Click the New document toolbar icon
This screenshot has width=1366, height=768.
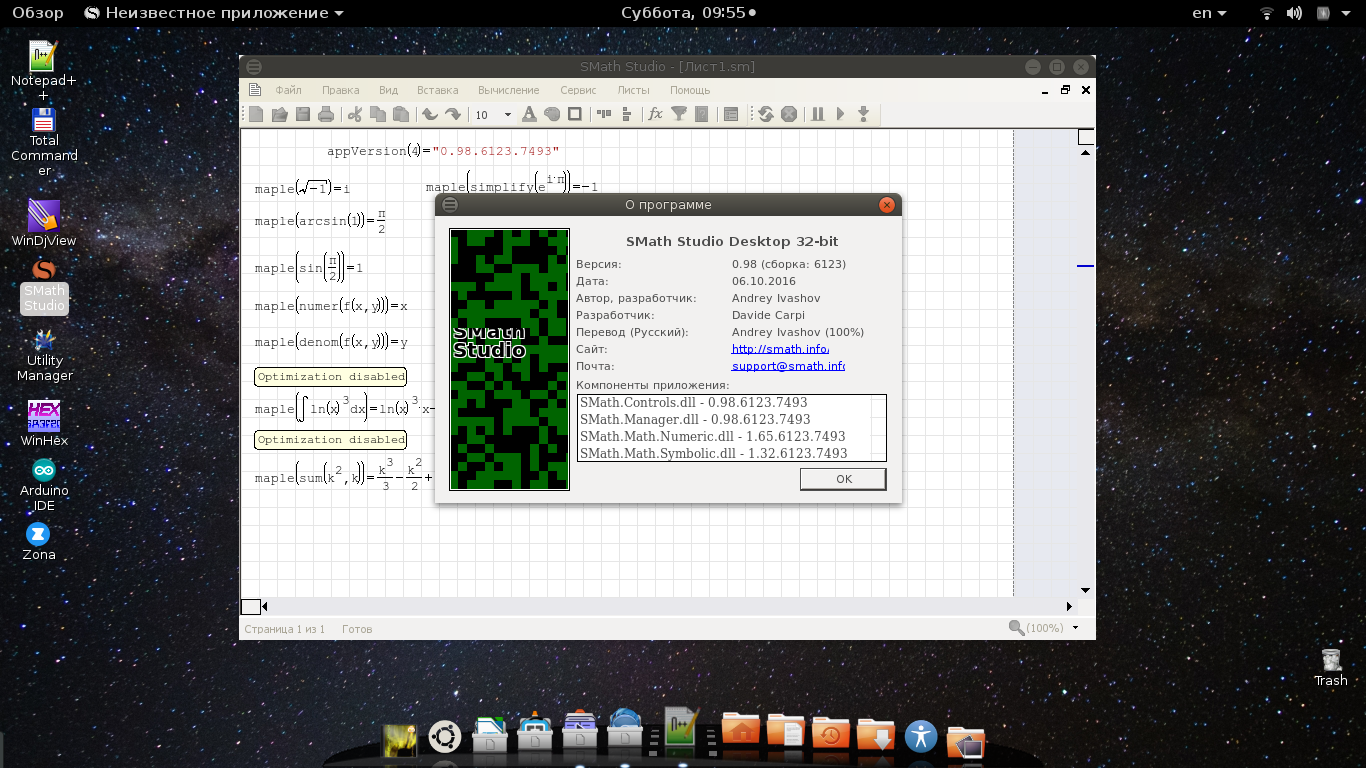pyautogui.click(x=256, y=114)
